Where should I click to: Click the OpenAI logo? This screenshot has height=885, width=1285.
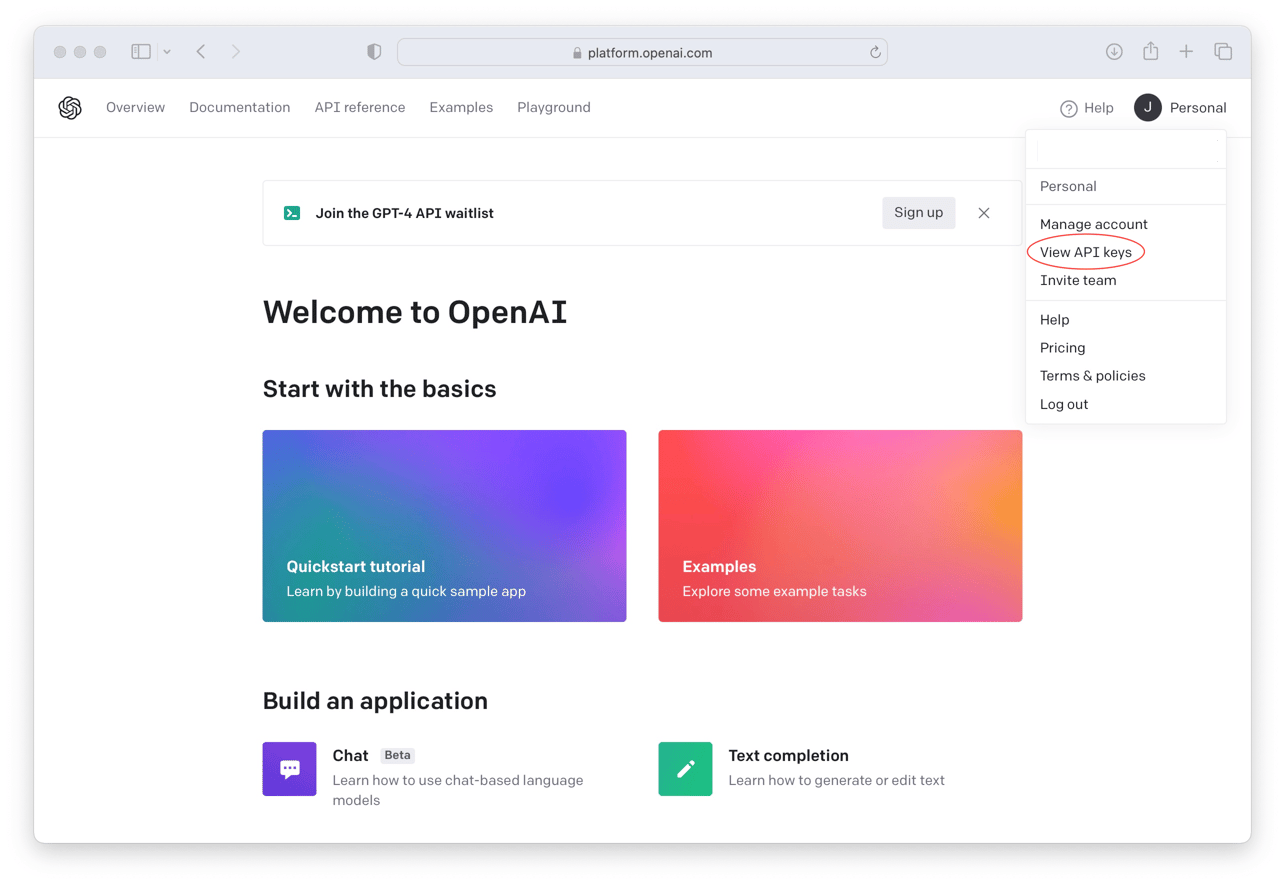pos(70,107)
